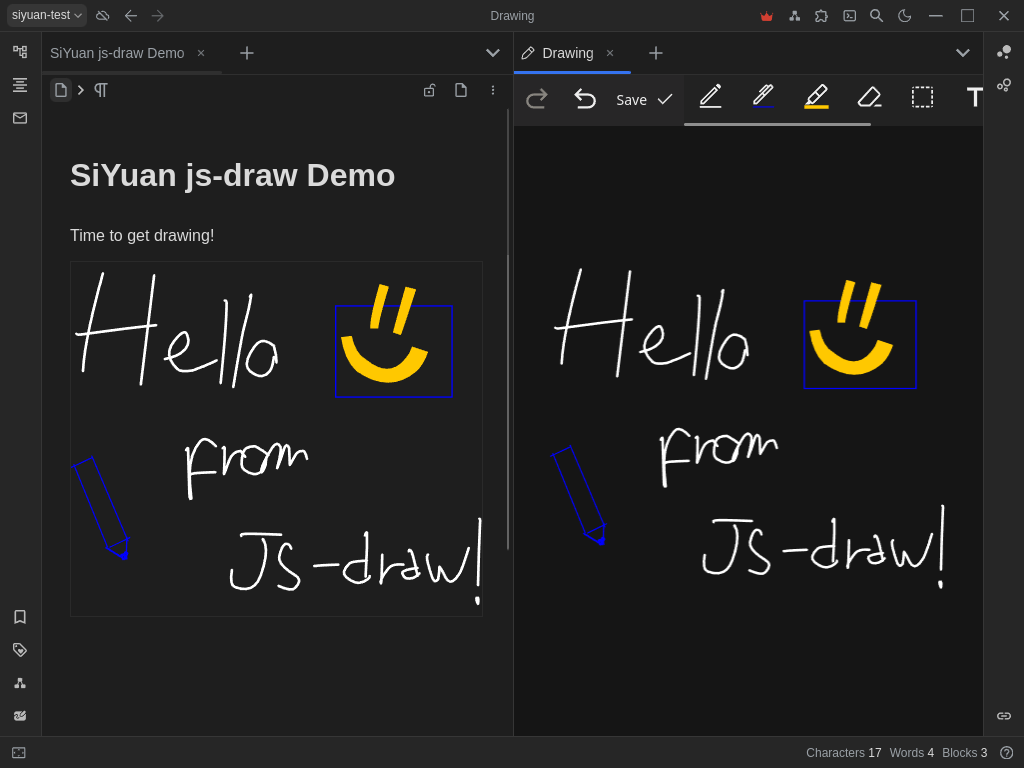The width and height of the screenshot is (1024, 768).
Task: Toggle cloud sync status icon
Action: coord(103,16)
